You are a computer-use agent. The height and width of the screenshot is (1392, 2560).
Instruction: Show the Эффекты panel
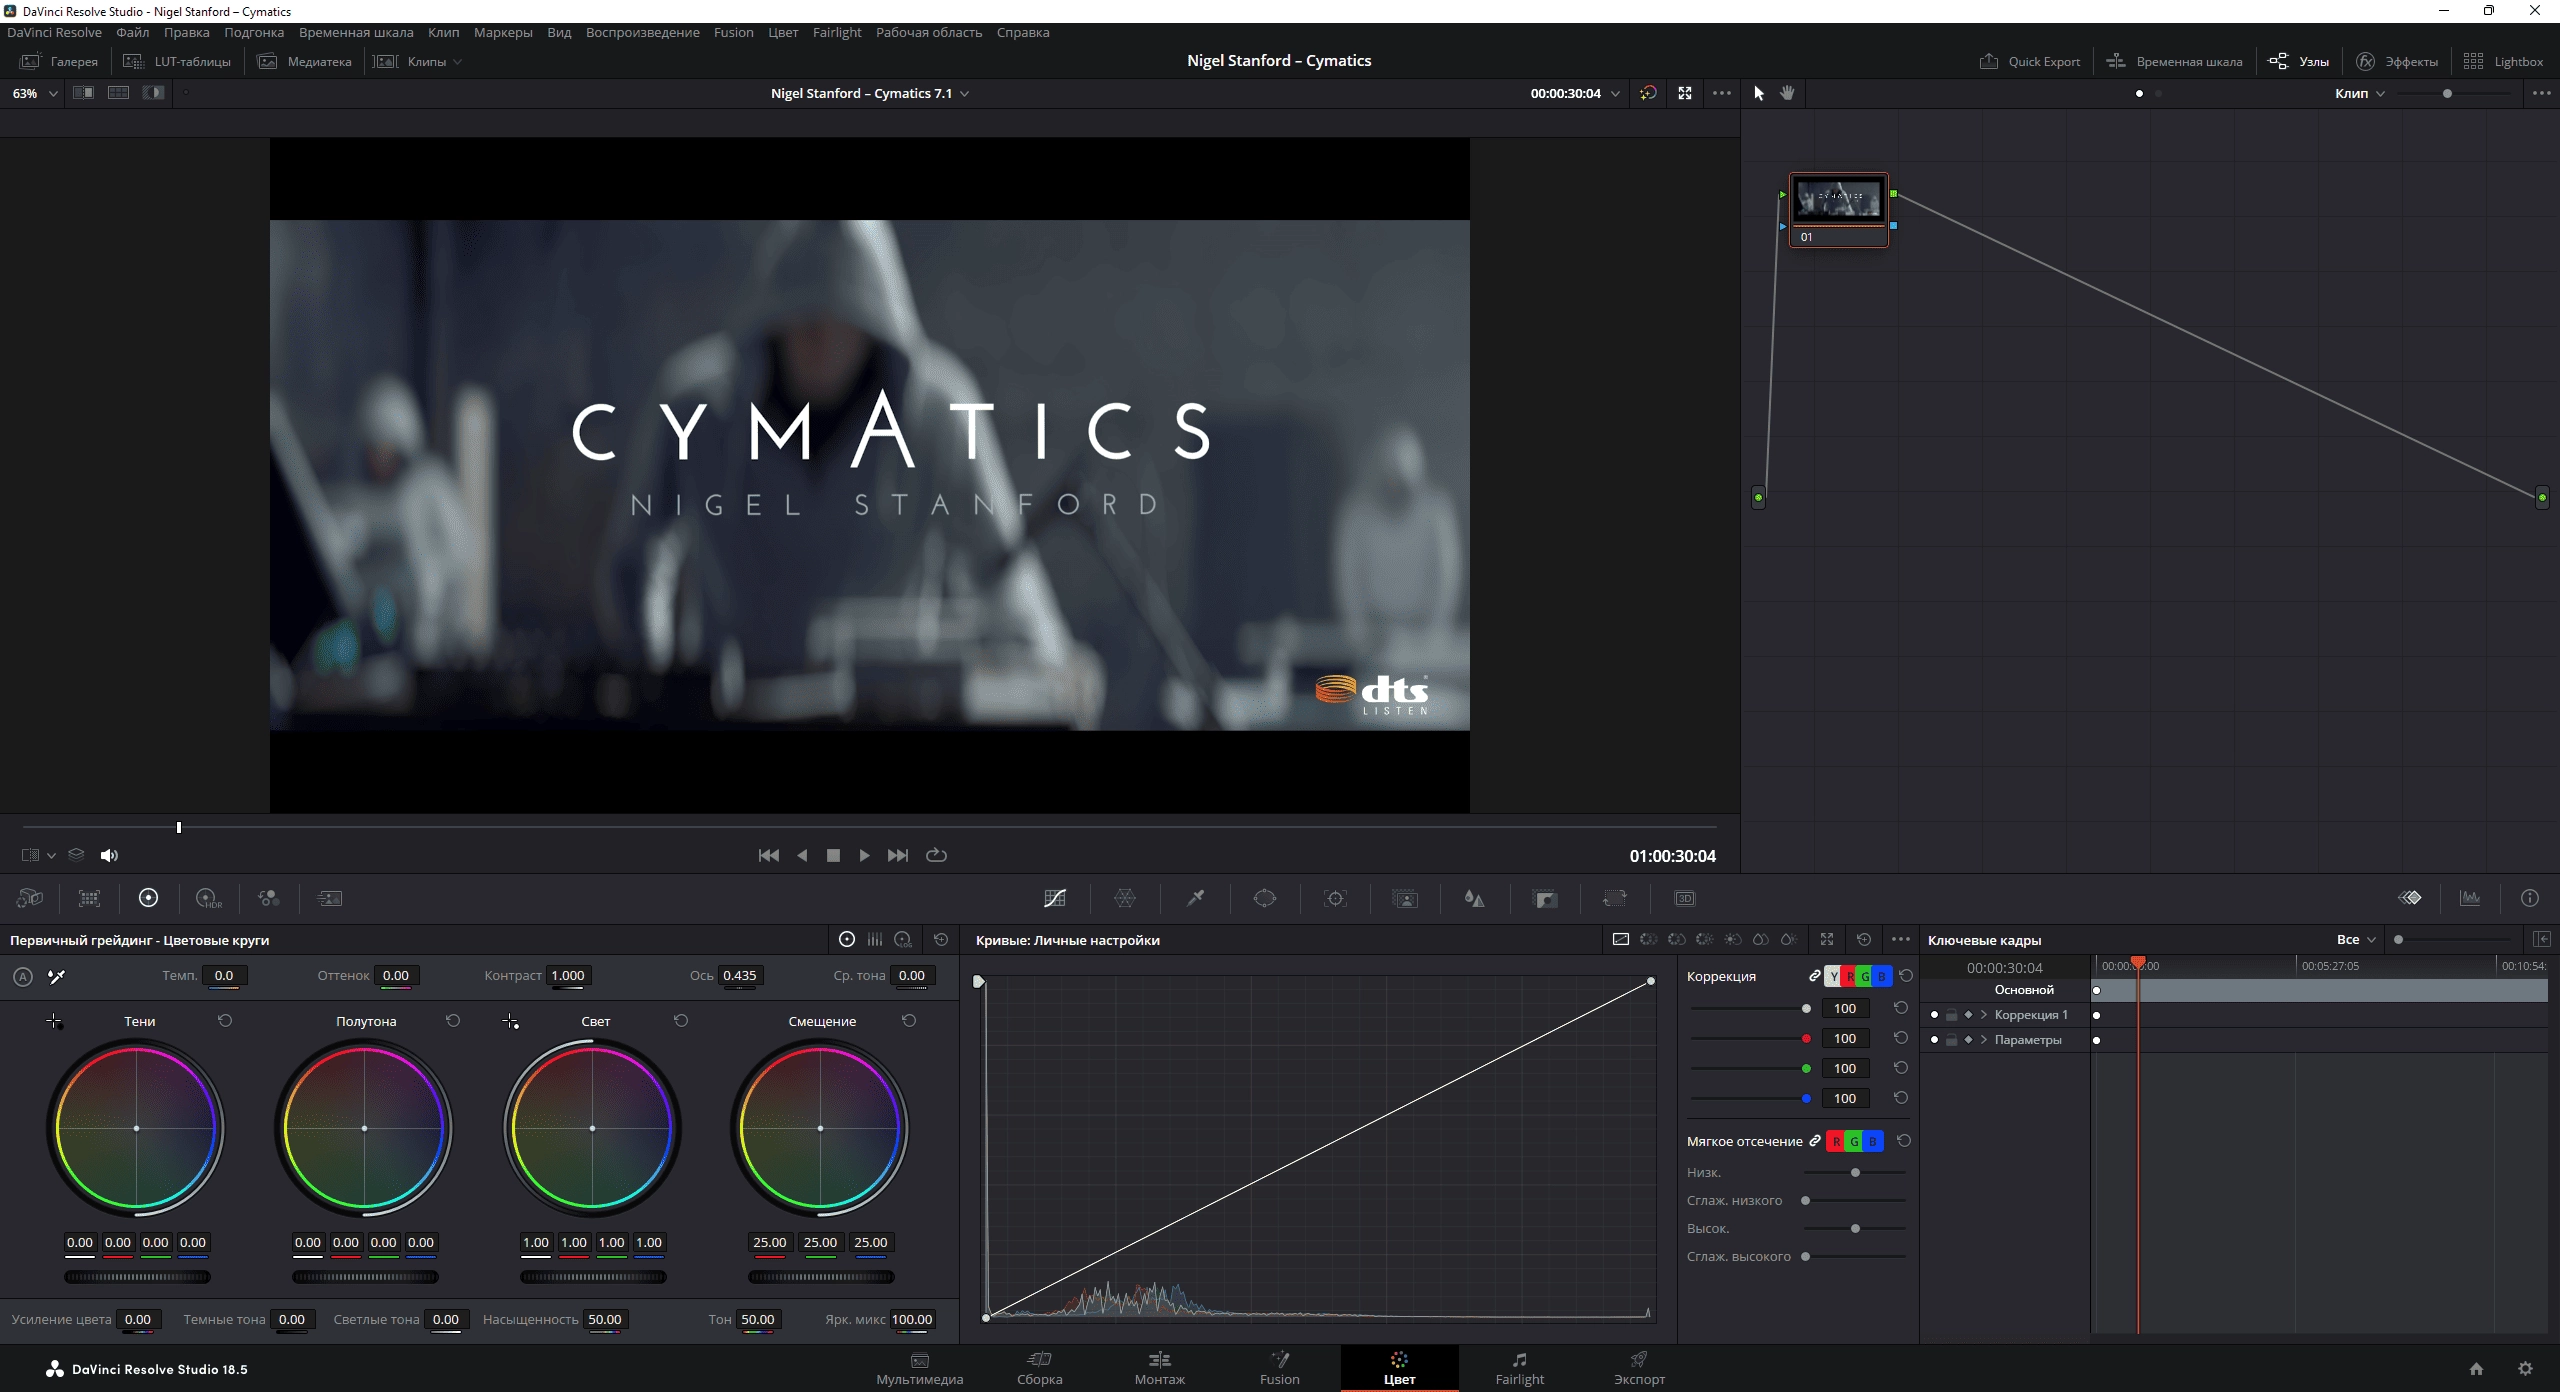(2397, 61)
